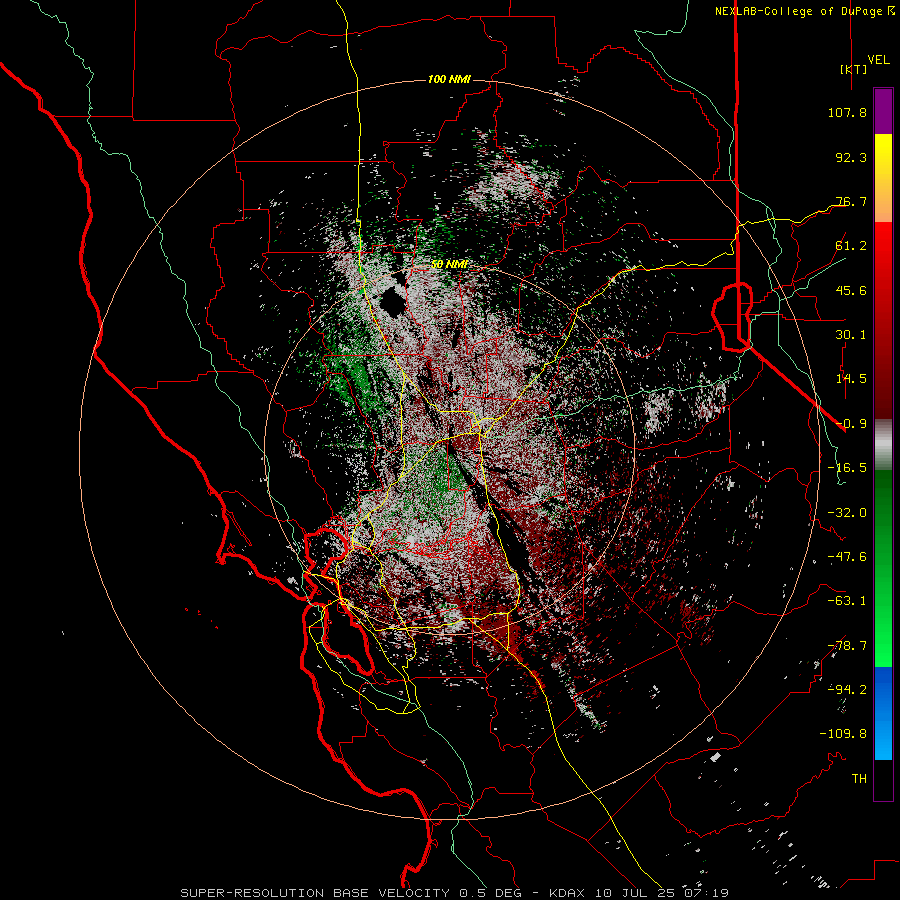Click the 76.7 velocity scale value
Image resolution: width=900 pixels, height=900 pixels.
(x=851, y=201)
